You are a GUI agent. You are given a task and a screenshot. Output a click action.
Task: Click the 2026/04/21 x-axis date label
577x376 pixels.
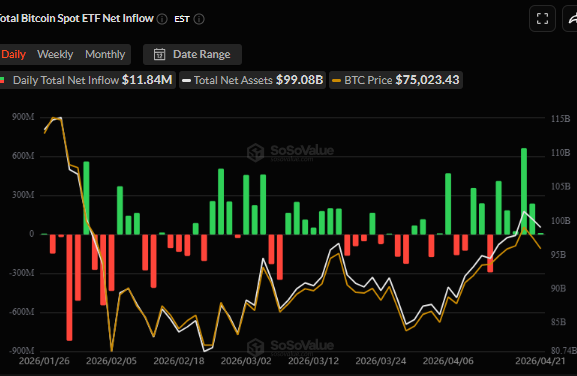click(540, 361)
